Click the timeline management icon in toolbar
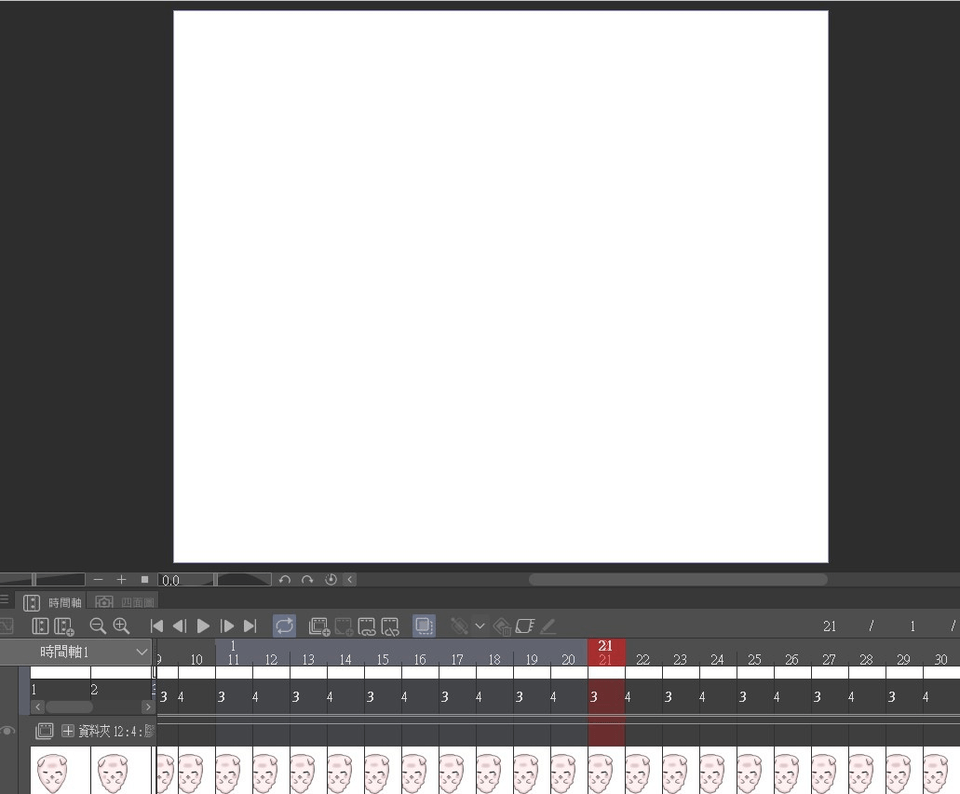Image resolution: width=960 pixels, height=794 pixels. tap(40, 626)
